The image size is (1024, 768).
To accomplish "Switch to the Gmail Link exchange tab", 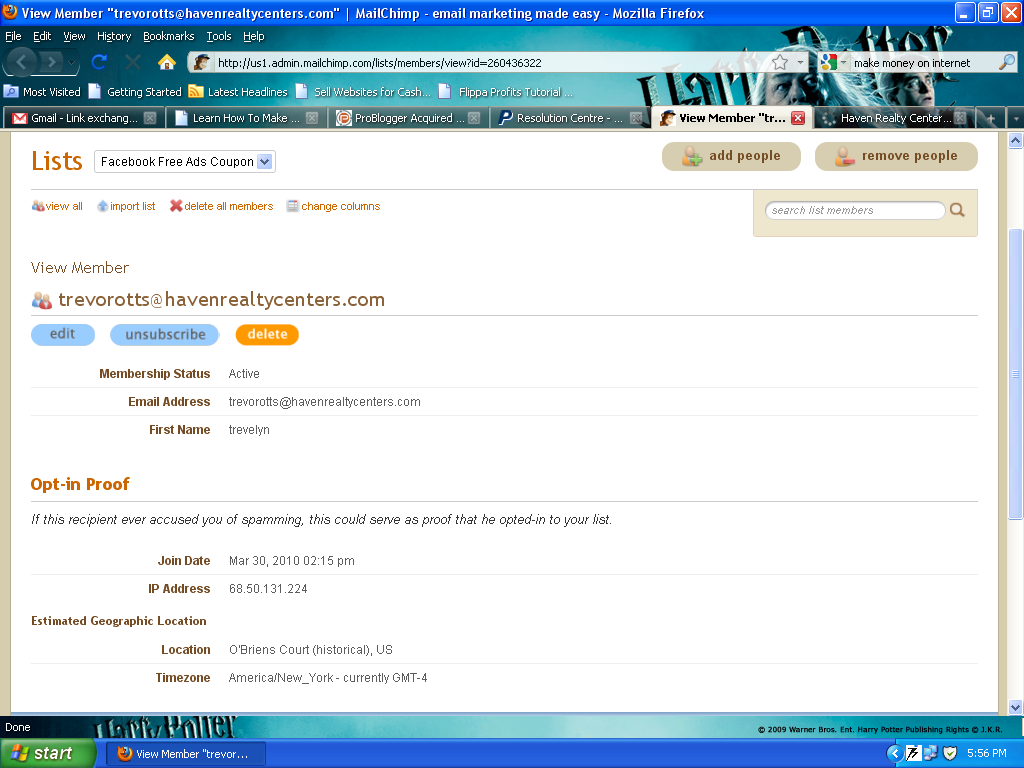I will [x=84, y=118].
